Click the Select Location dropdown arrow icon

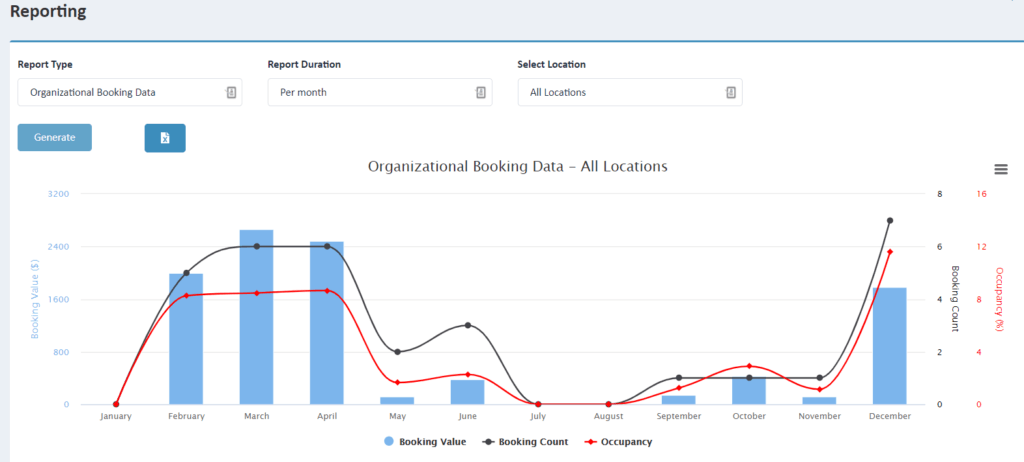(x=731, y=92)
